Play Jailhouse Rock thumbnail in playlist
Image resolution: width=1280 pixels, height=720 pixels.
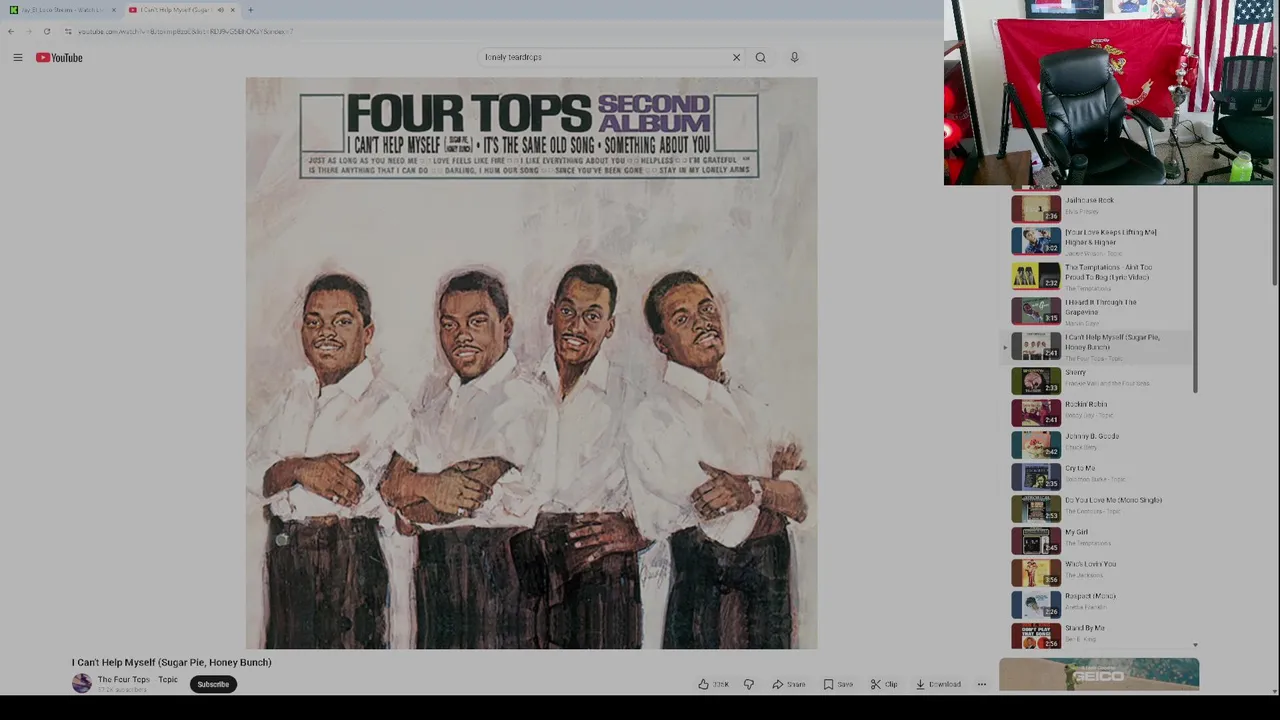[1036, 208]
